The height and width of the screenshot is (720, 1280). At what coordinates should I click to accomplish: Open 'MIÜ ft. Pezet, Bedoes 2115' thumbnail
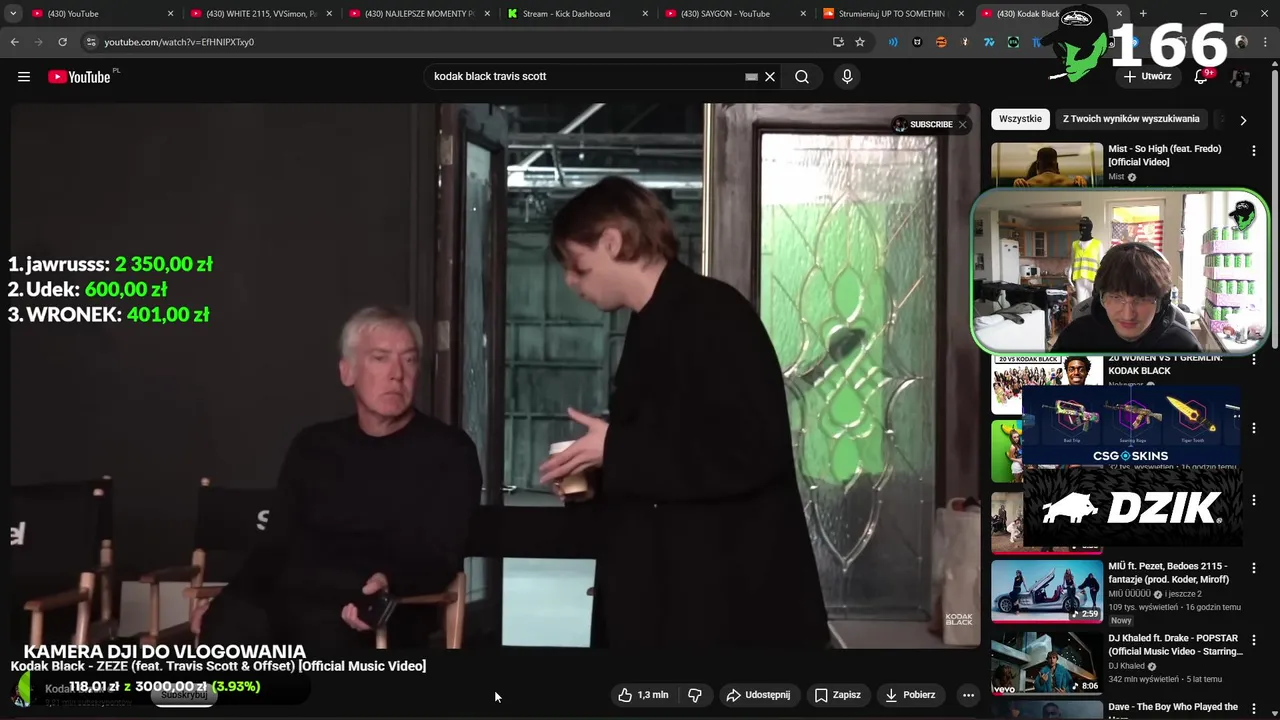point(1047,591)
